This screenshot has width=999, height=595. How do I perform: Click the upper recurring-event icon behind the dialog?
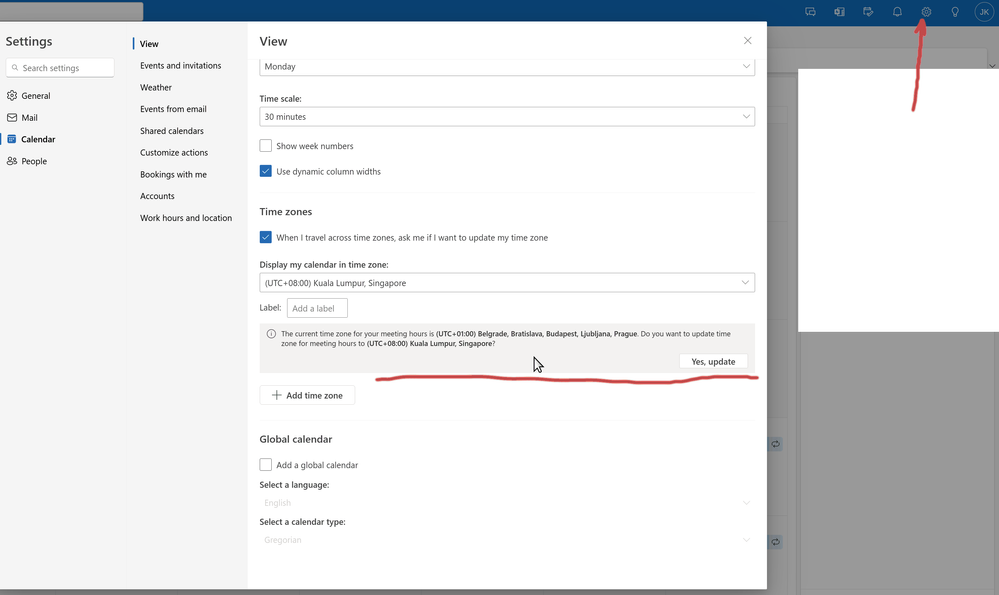point(775,444)
